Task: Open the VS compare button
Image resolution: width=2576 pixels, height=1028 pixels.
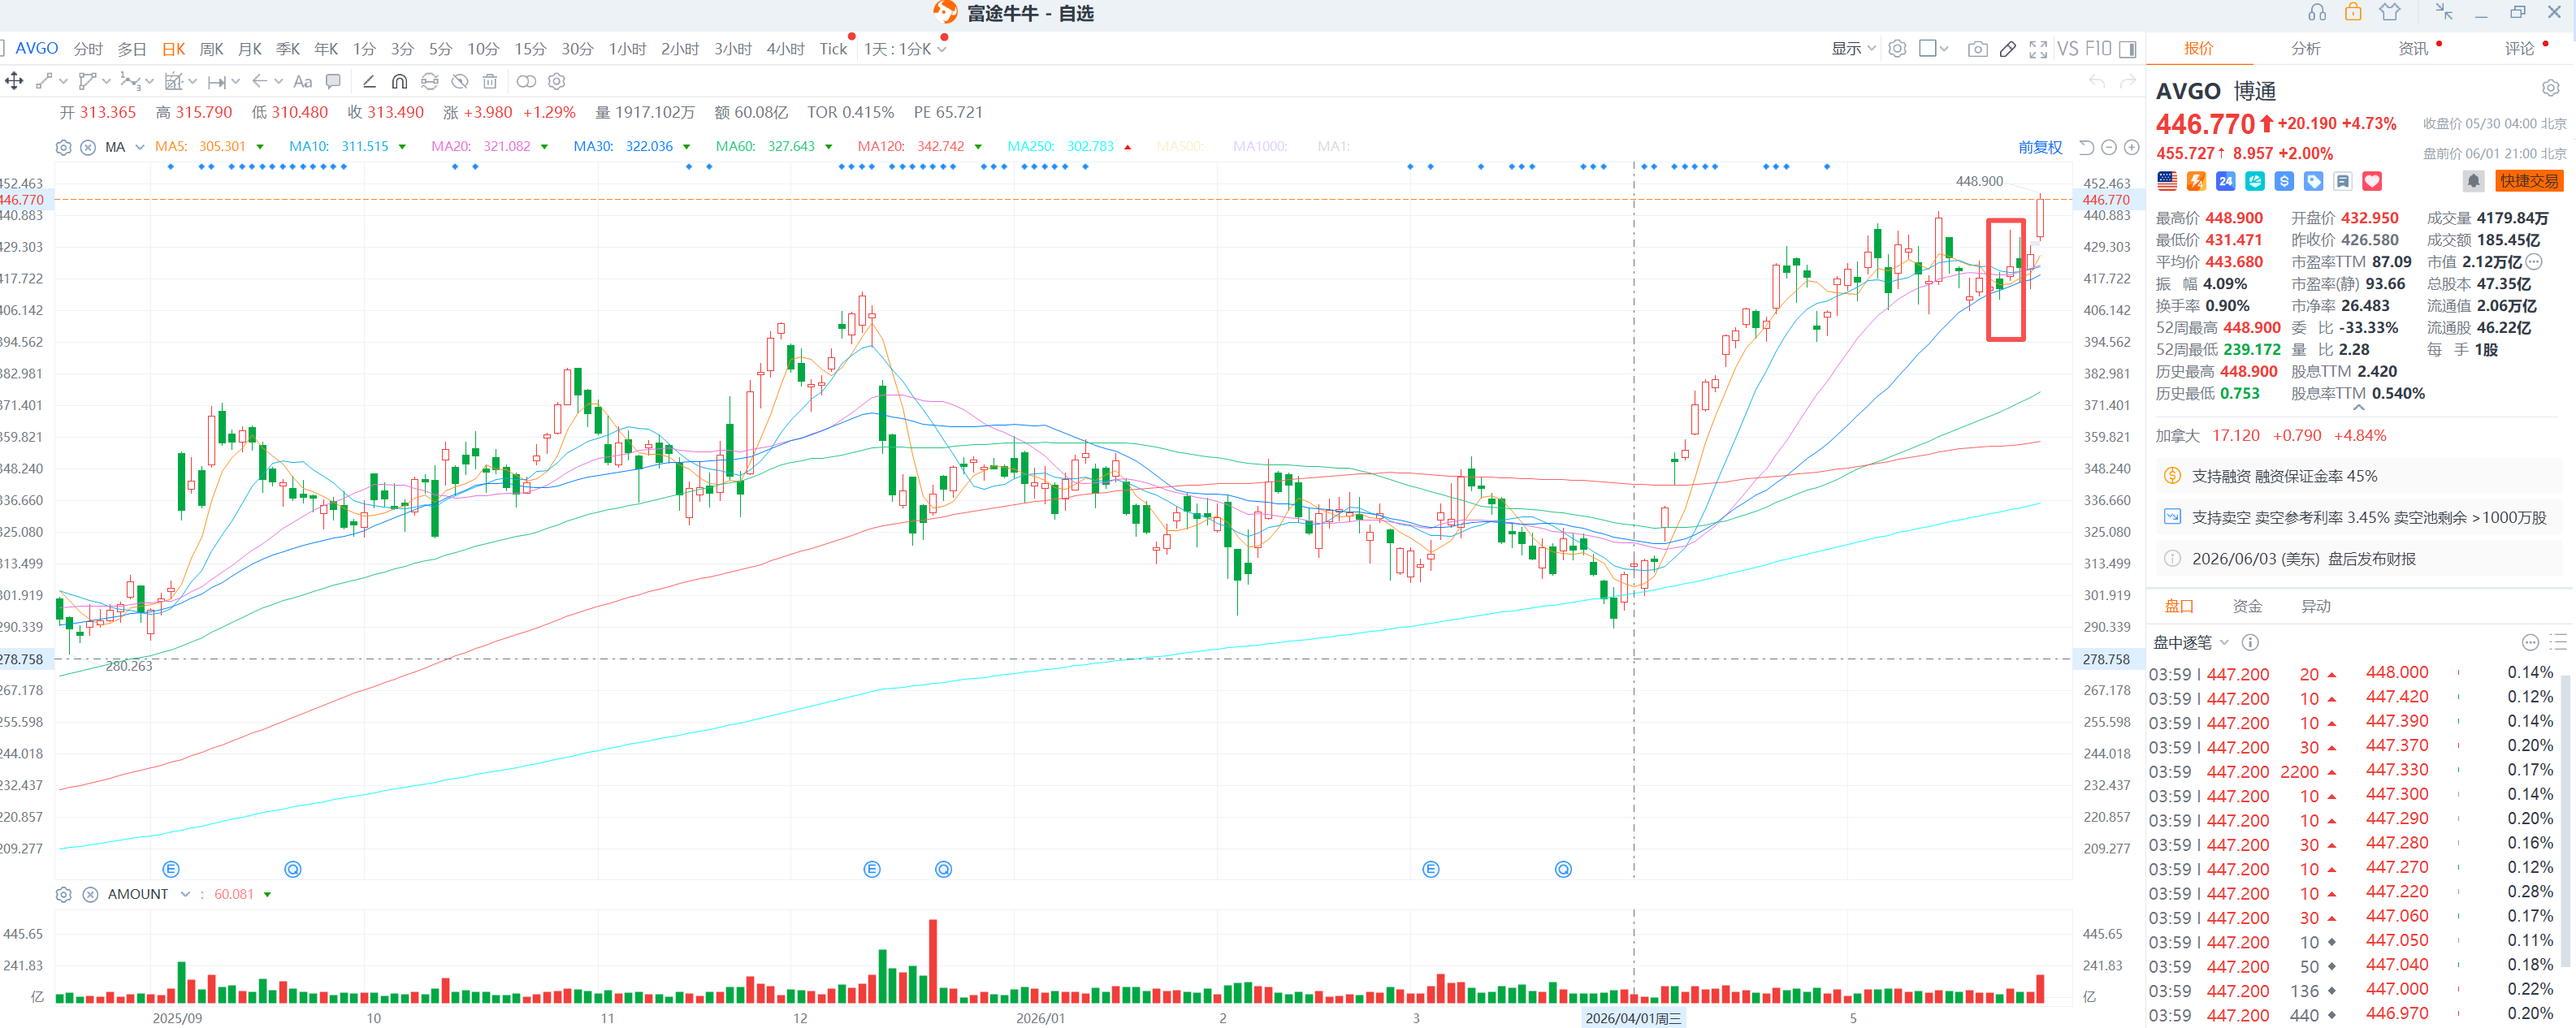Action: click(x=2067, y=49)
